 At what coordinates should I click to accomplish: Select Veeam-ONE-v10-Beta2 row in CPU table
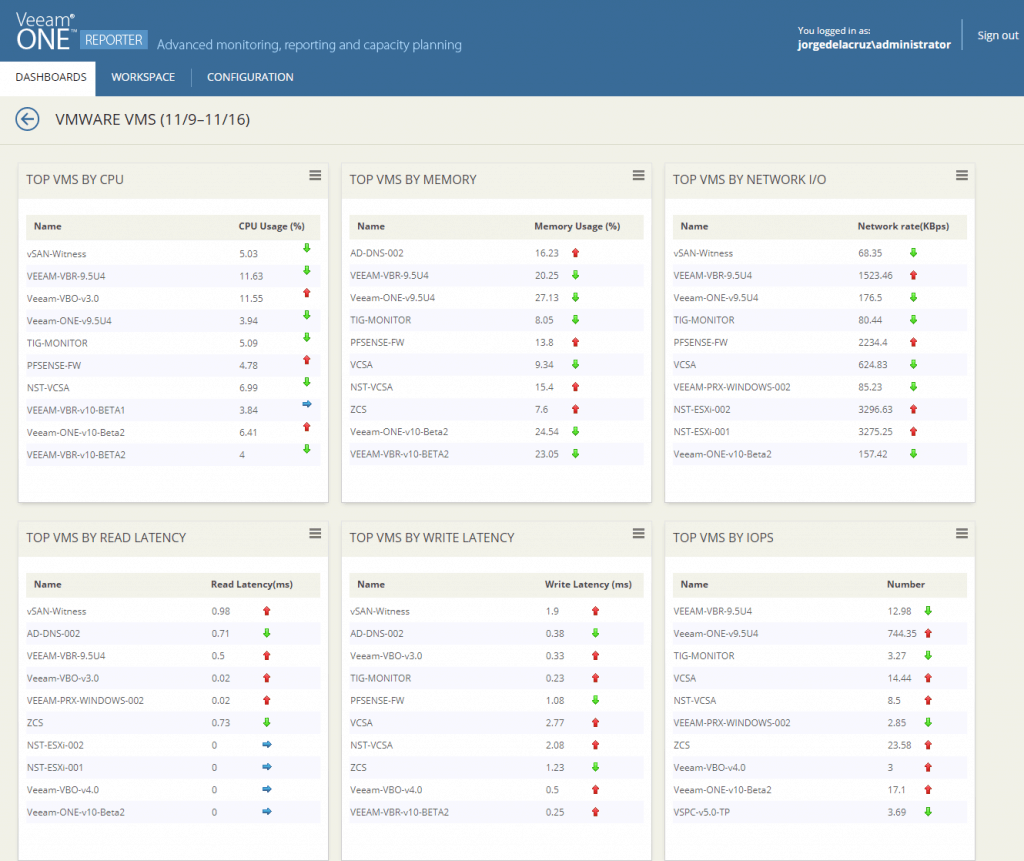pyautogui.click(x=173, y=432)
